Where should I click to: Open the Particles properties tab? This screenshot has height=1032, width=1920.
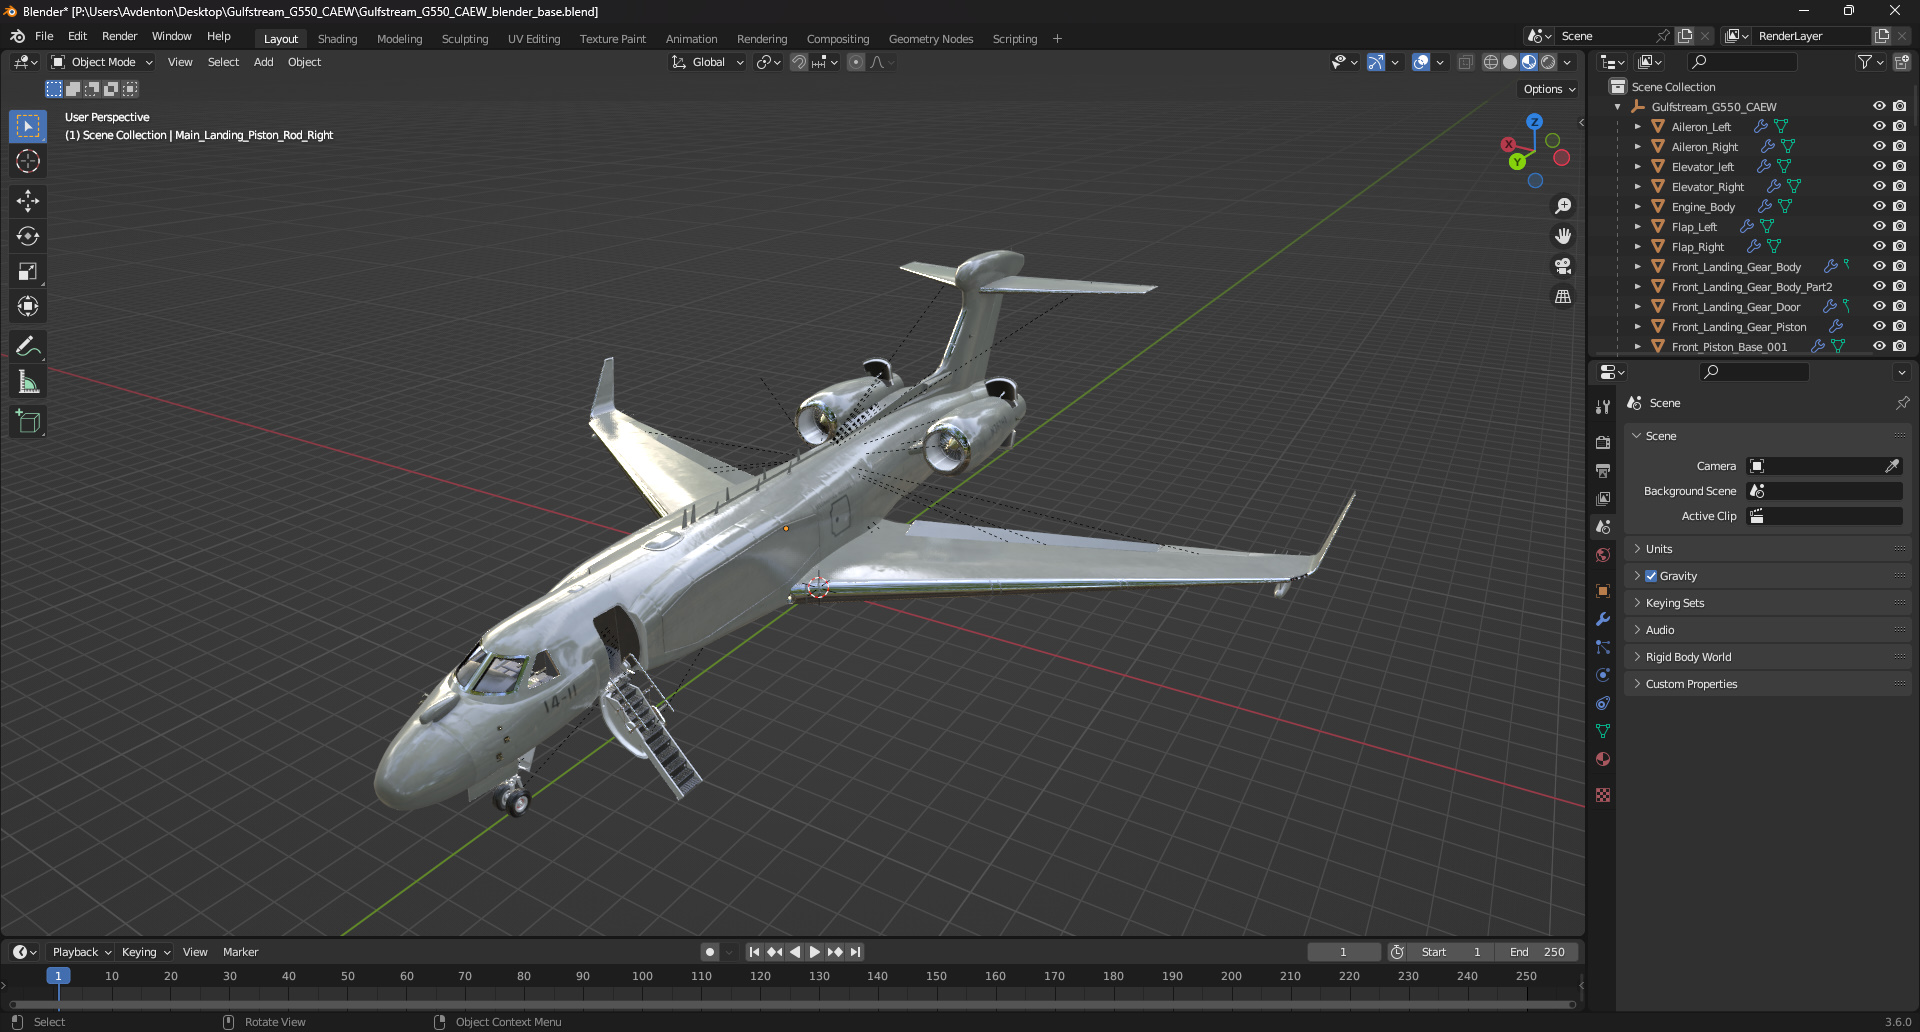click(1603, 647)
